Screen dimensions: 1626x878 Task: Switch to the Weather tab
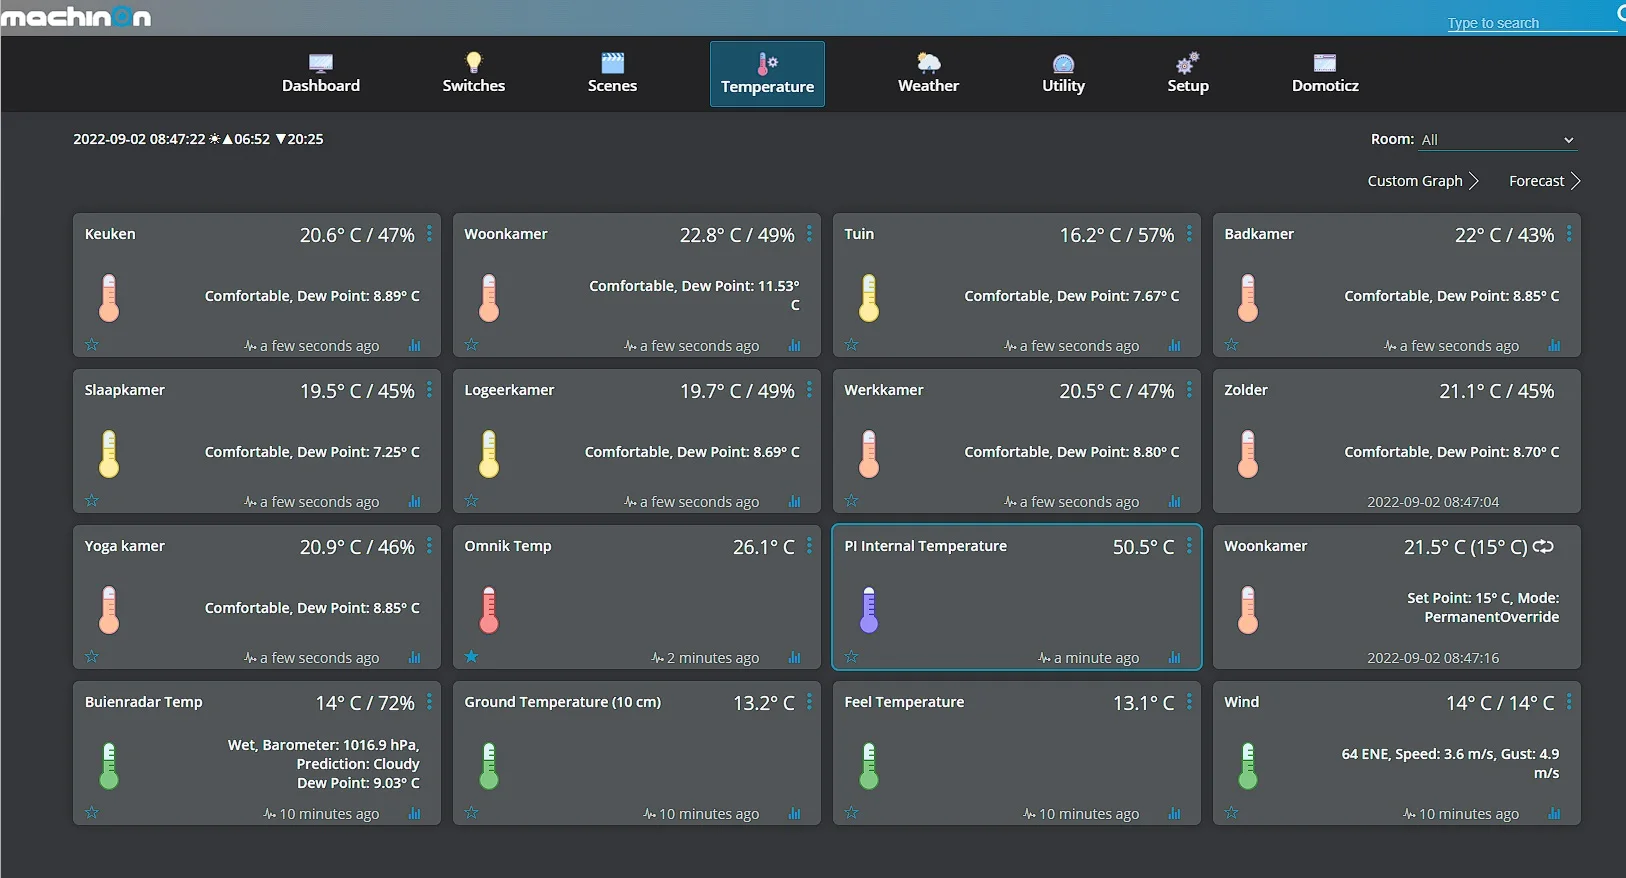(x=928, y=74)
